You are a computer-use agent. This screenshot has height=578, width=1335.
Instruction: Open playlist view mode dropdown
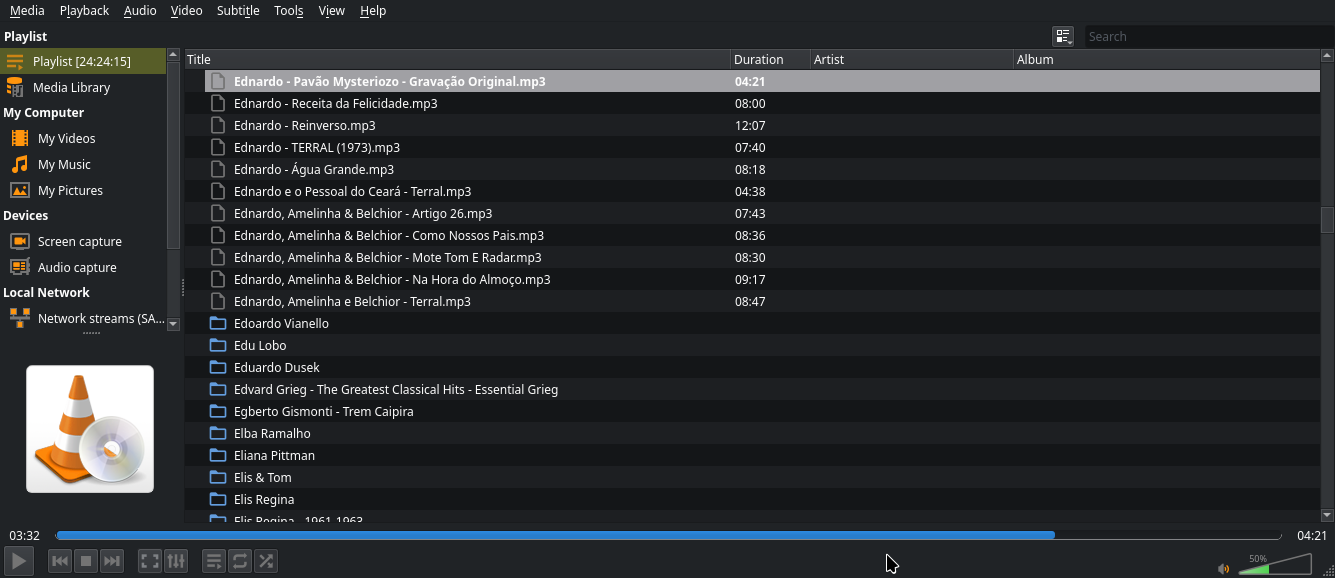[x=1063, y=37]
